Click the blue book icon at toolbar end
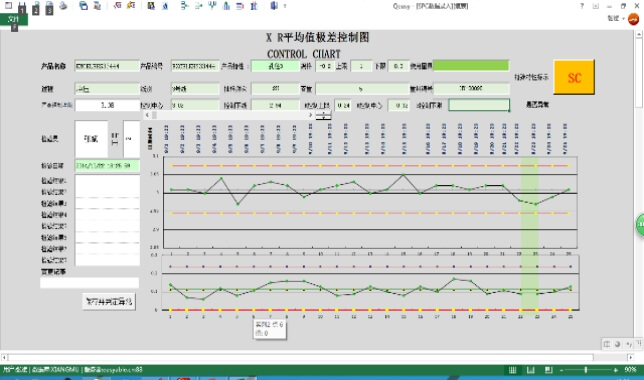 pos(274,6)
